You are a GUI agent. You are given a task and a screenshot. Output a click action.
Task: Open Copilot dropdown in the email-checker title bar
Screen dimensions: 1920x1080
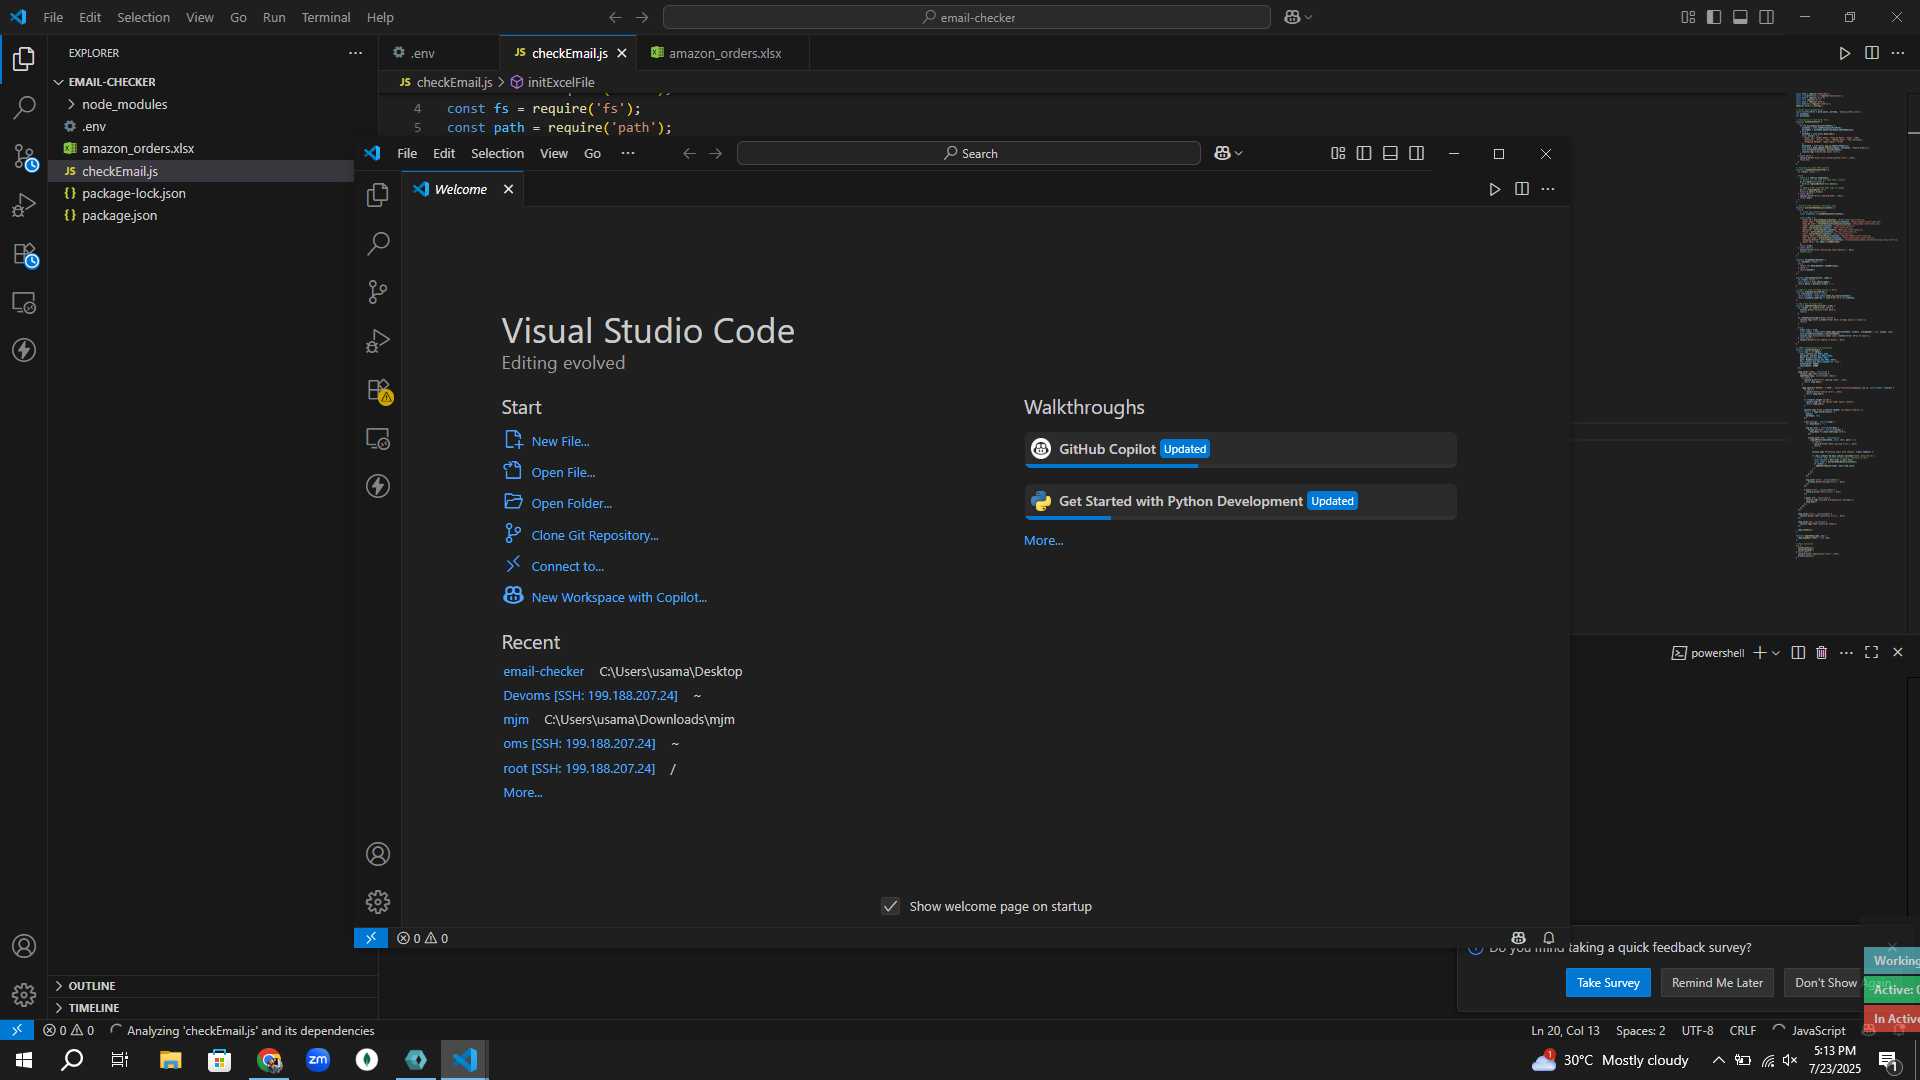[x=1298, y=17]
